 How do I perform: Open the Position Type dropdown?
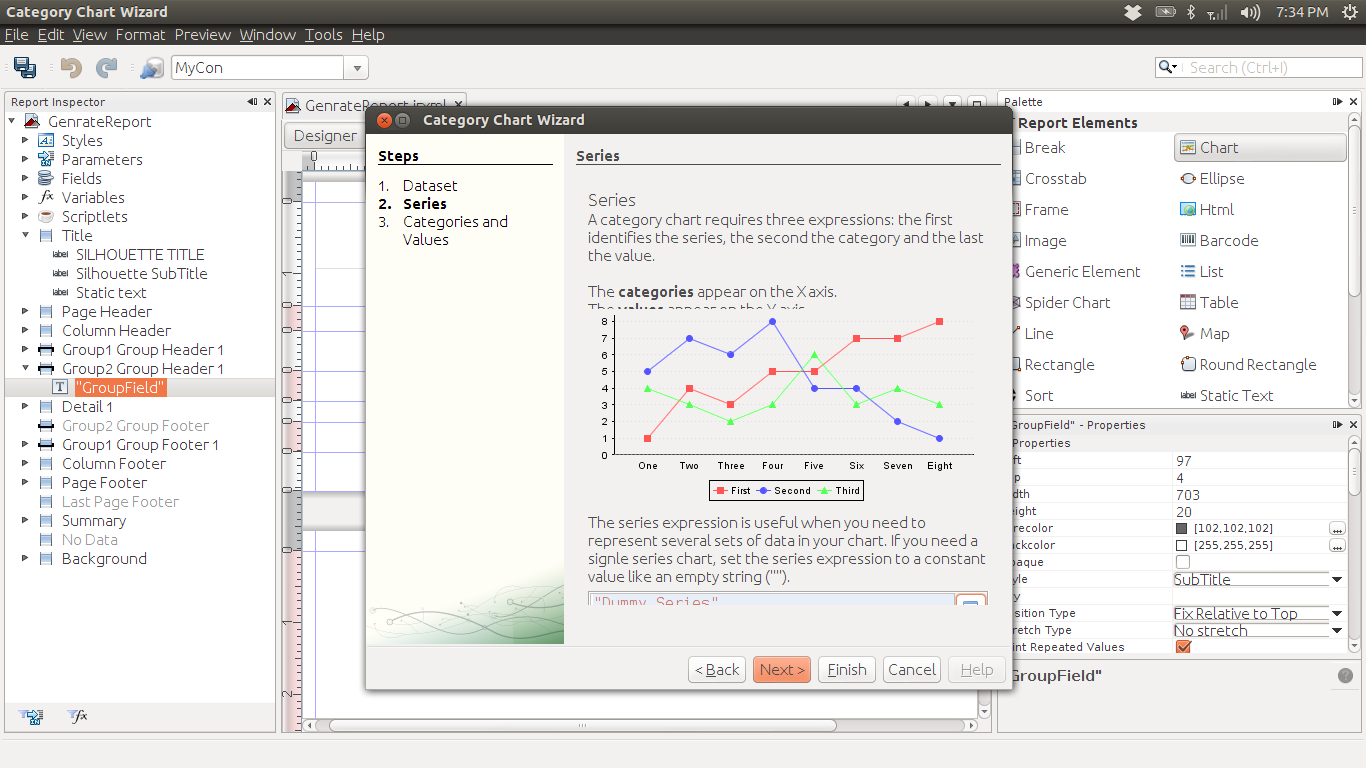coord(1338,613)
